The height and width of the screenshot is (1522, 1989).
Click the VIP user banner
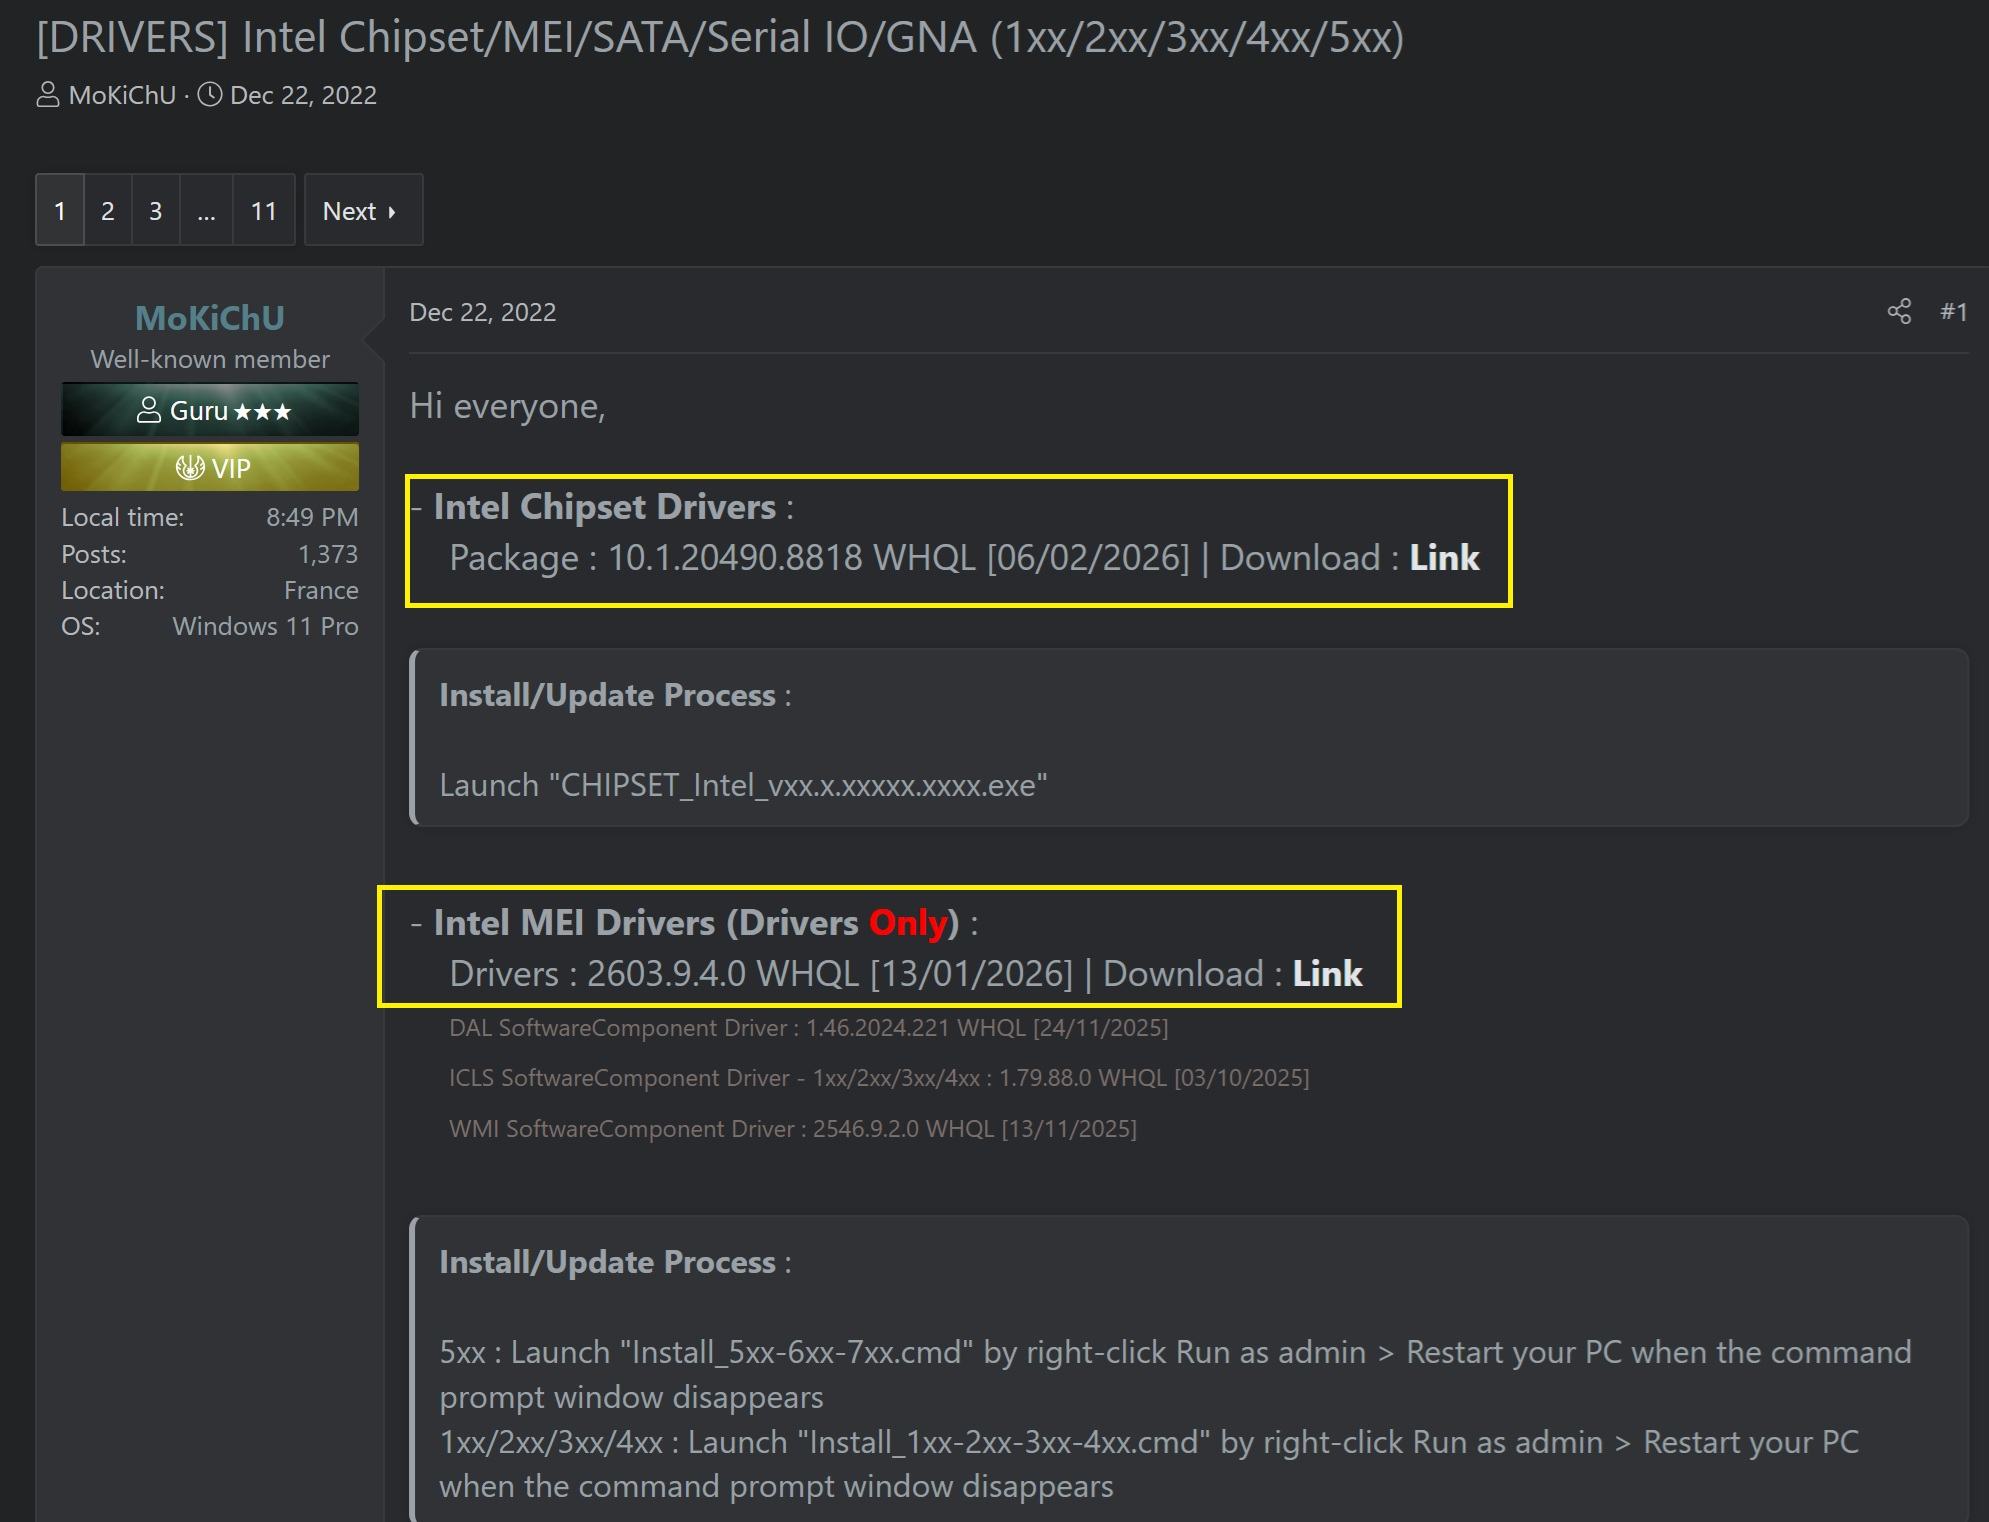[210, 467]
